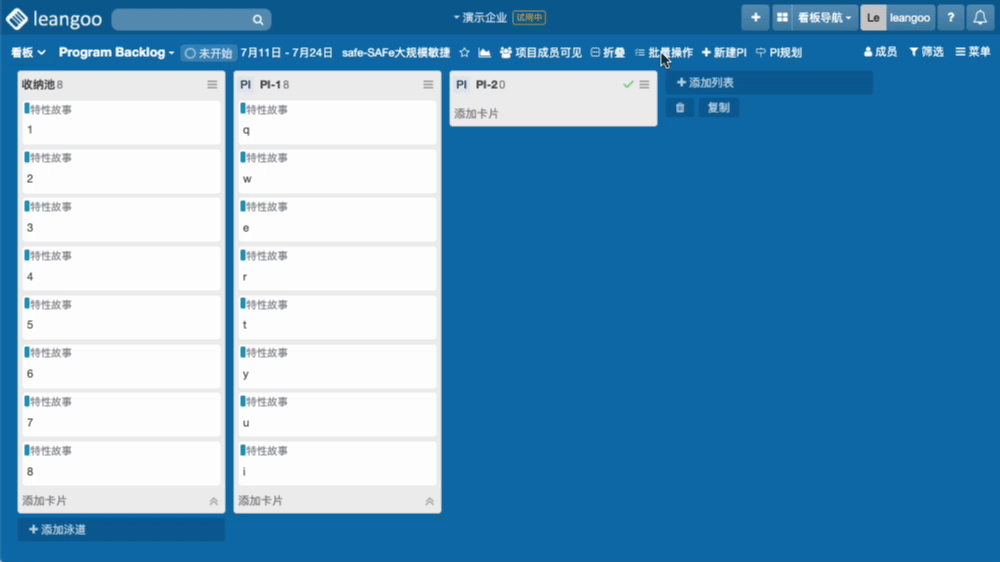Click the trash icon below 添加列表
Image resolution: width=1000 pixels, height=562 pixels.
pos(680,108)
